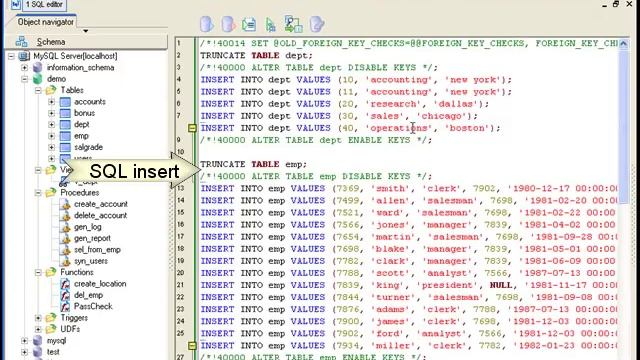Click the last toolbar icon, cylinder with pencil
This screenshot has width=640, height=360.
click(316, 24)
